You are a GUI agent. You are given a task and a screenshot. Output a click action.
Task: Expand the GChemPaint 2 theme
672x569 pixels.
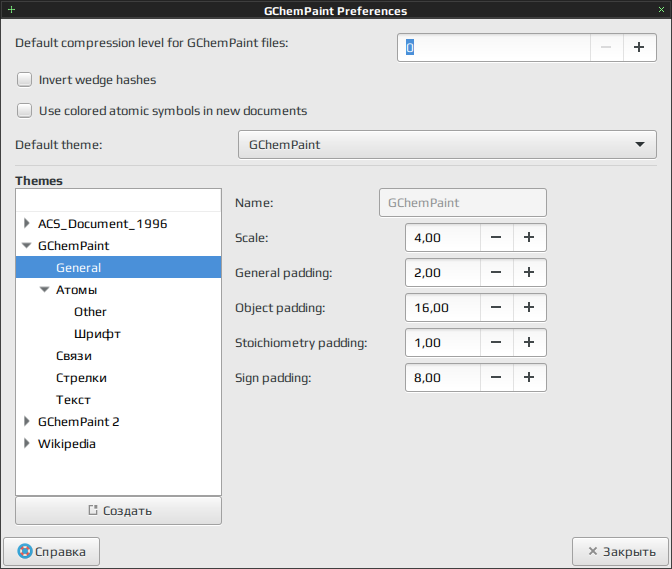pyautogui.click(x=27, y=422)
